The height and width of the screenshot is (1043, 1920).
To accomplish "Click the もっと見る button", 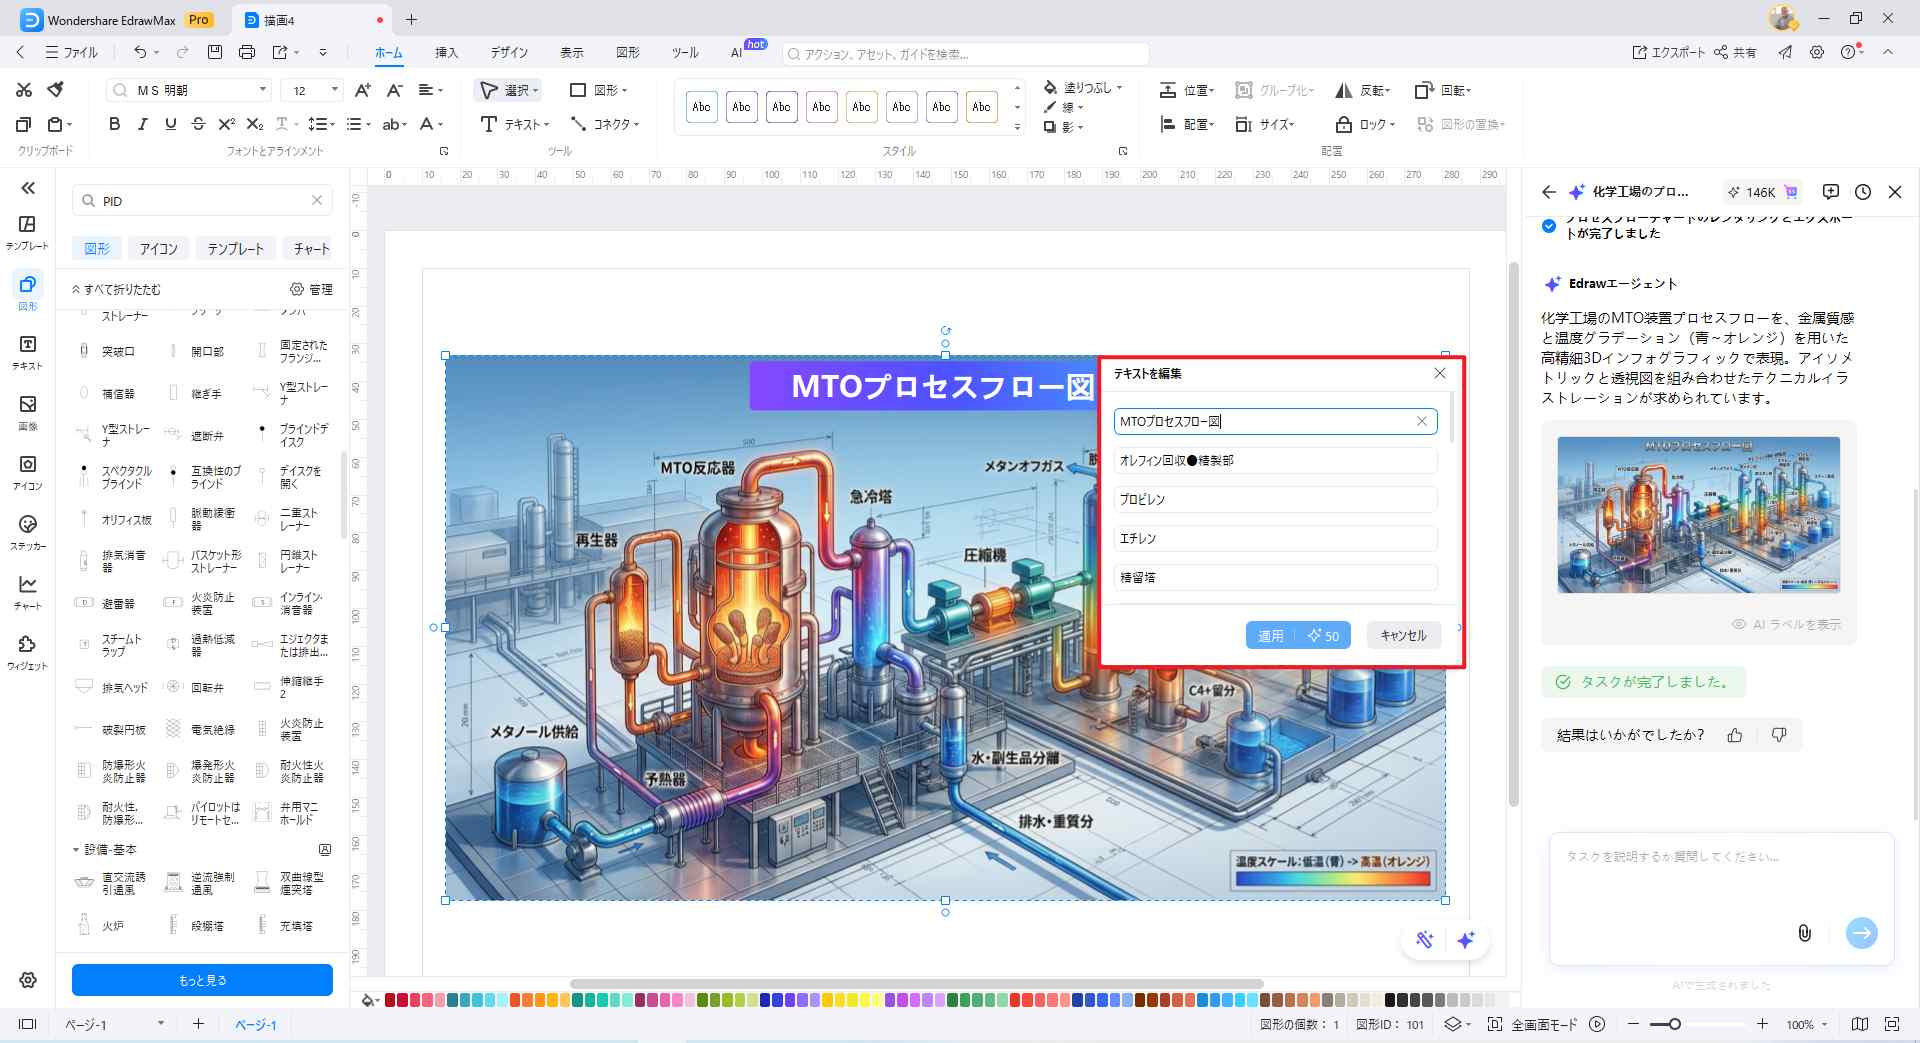I will (x=202, y=980).
